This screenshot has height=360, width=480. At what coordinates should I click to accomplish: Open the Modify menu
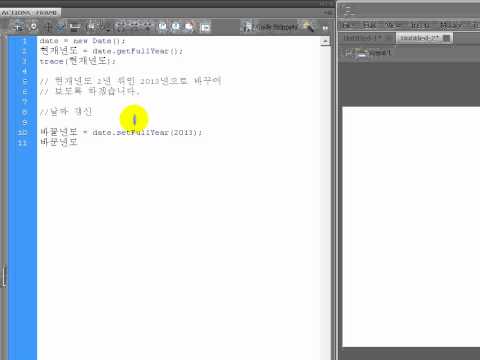[x=451, y=25]
